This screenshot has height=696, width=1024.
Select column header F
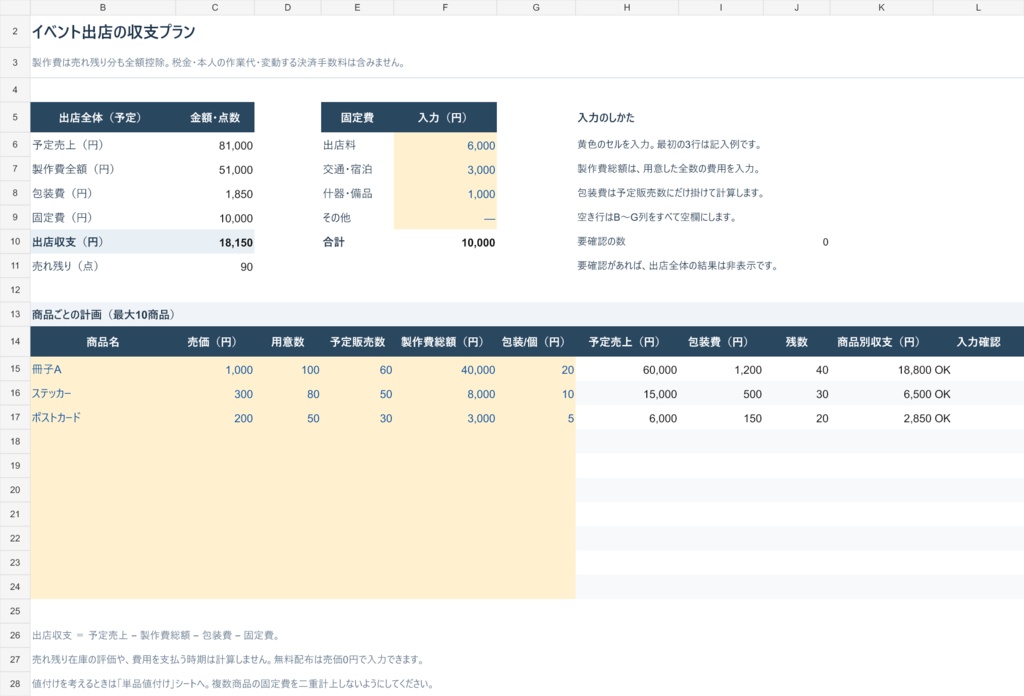[x=445, y=7]
